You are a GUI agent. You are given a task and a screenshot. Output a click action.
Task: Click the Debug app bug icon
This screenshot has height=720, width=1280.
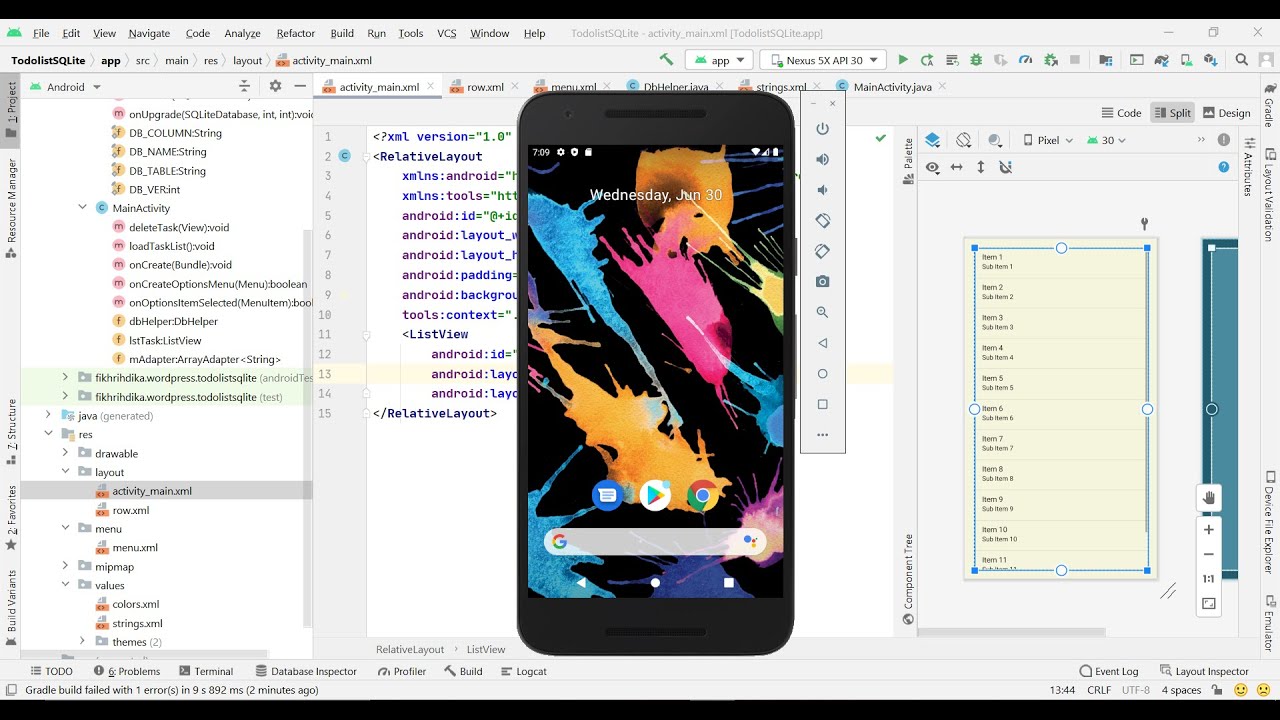pyautogui.click(x=976, y=60)
